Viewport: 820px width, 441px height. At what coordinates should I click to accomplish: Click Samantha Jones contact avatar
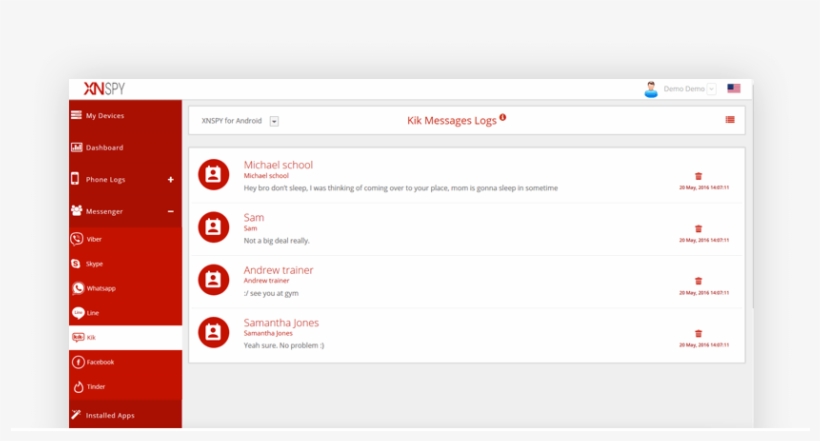(x=213, y=332)
